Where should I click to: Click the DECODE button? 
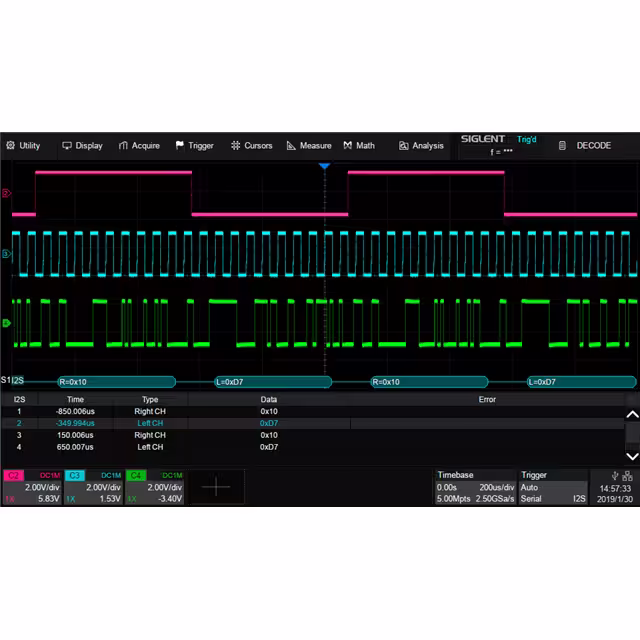pyautogui.click(x=585, y=146)
